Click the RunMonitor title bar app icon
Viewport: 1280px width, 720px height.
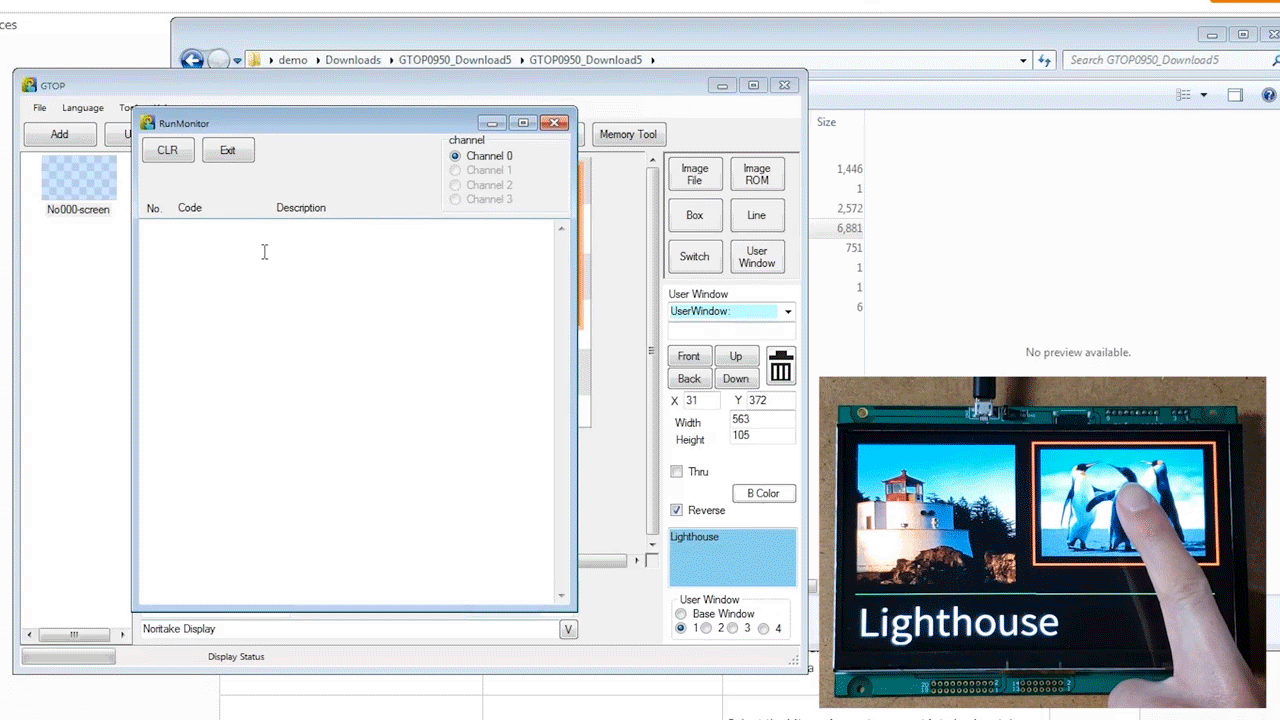[148, 123]
